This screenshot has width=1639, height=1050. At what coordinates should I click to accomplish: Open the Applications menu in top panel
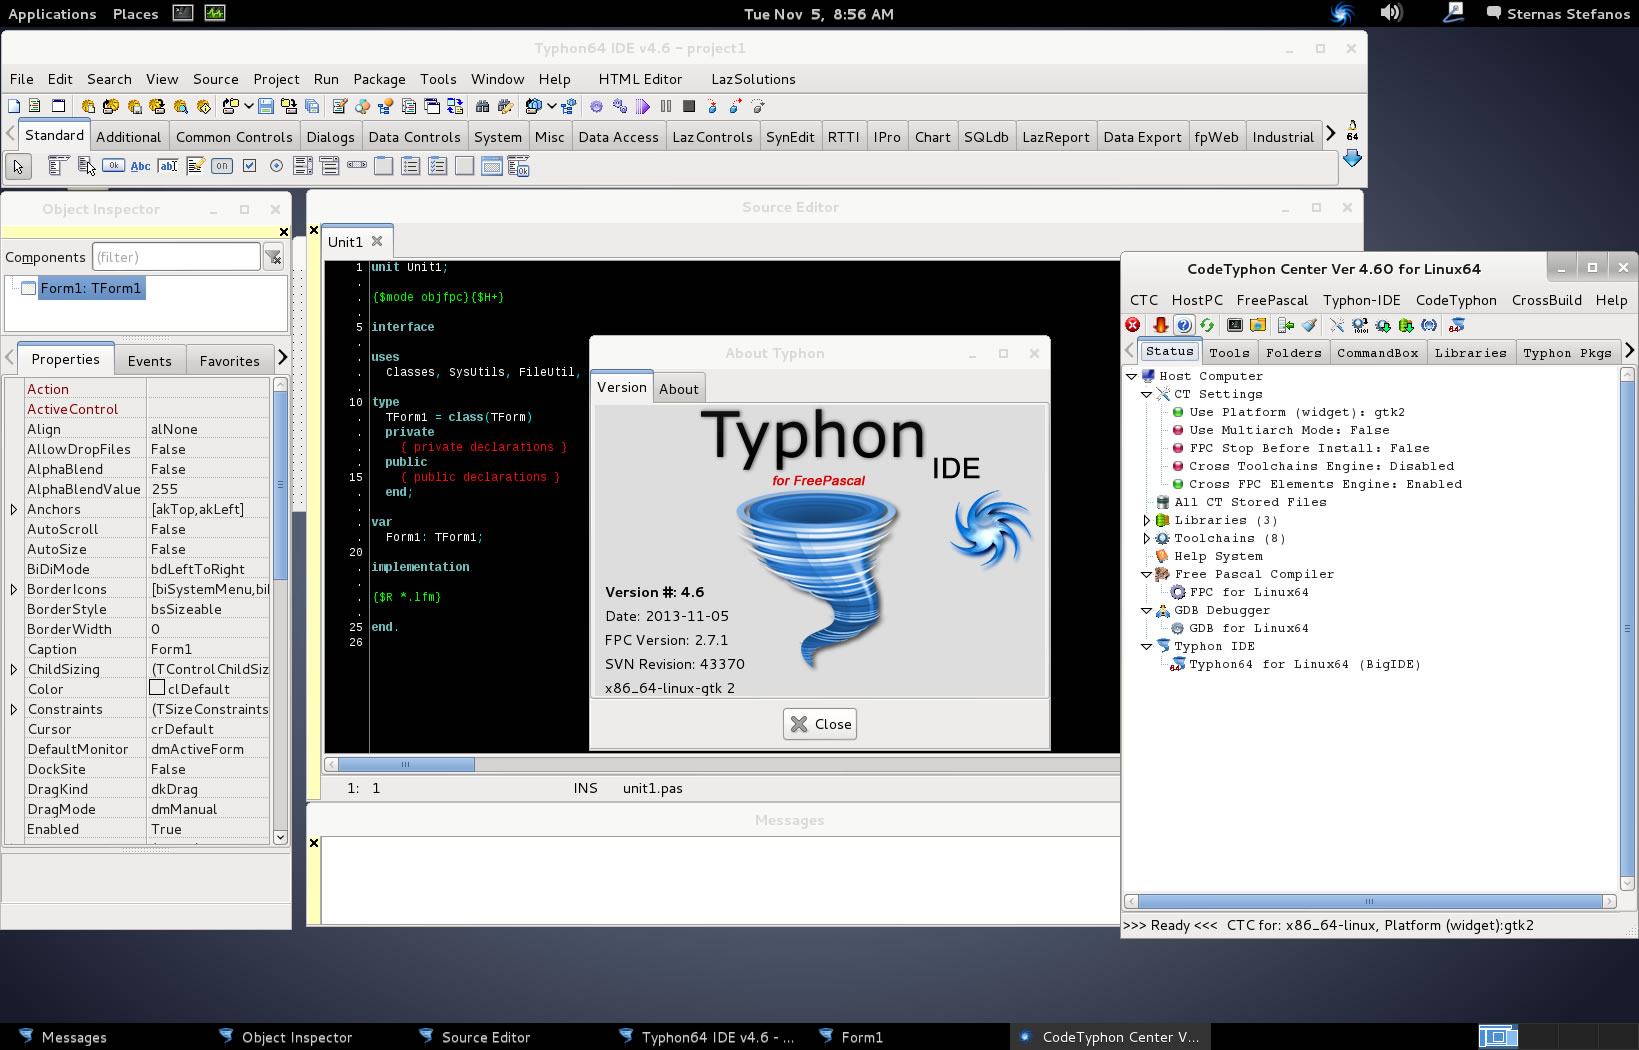52,14
